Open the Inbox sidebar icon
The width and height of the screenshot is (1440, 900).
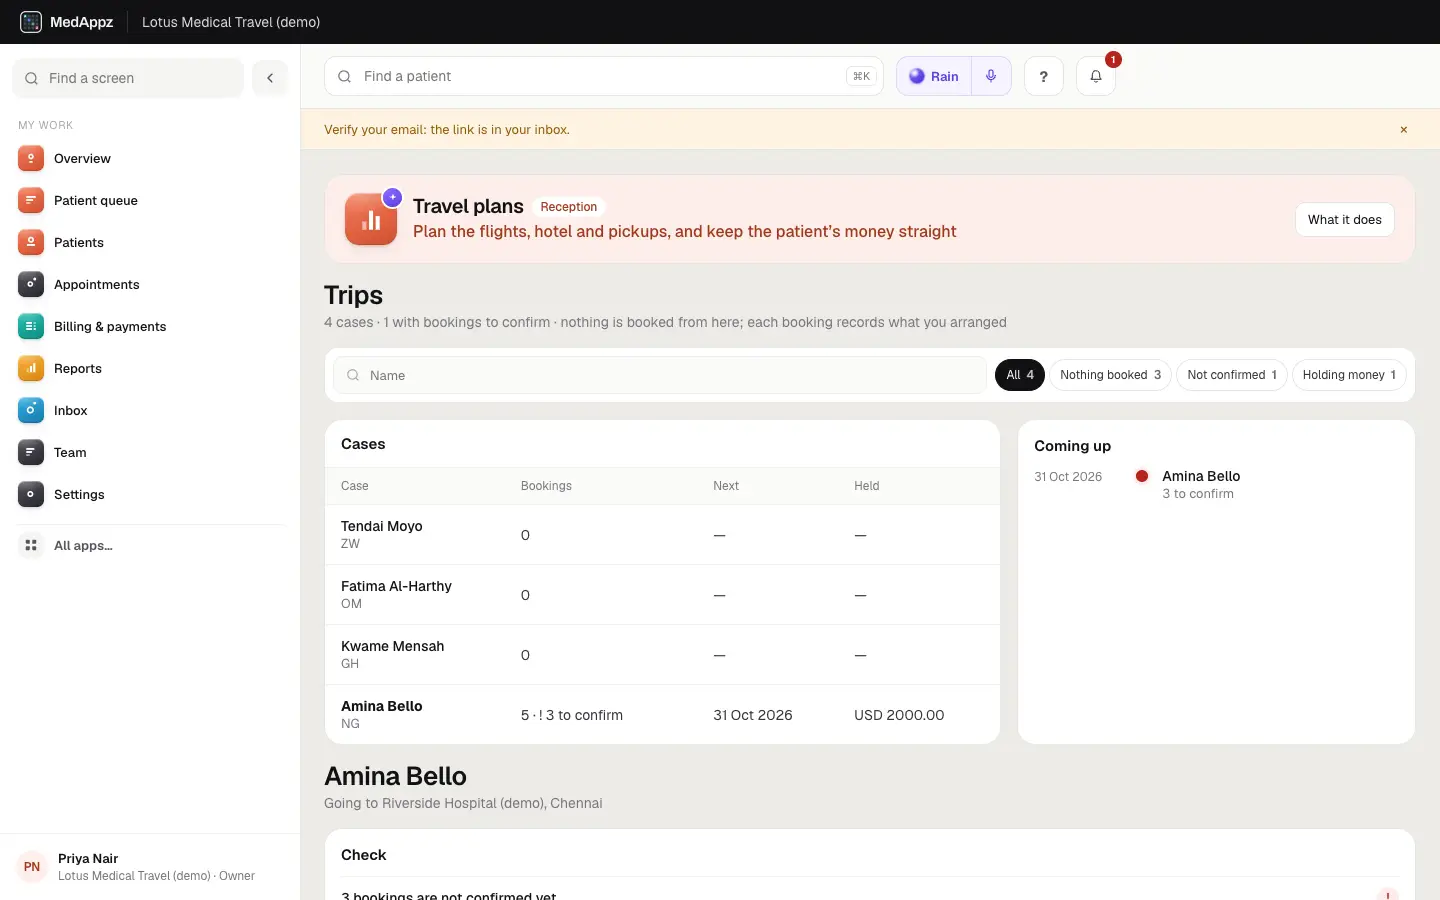click(31, 410)
